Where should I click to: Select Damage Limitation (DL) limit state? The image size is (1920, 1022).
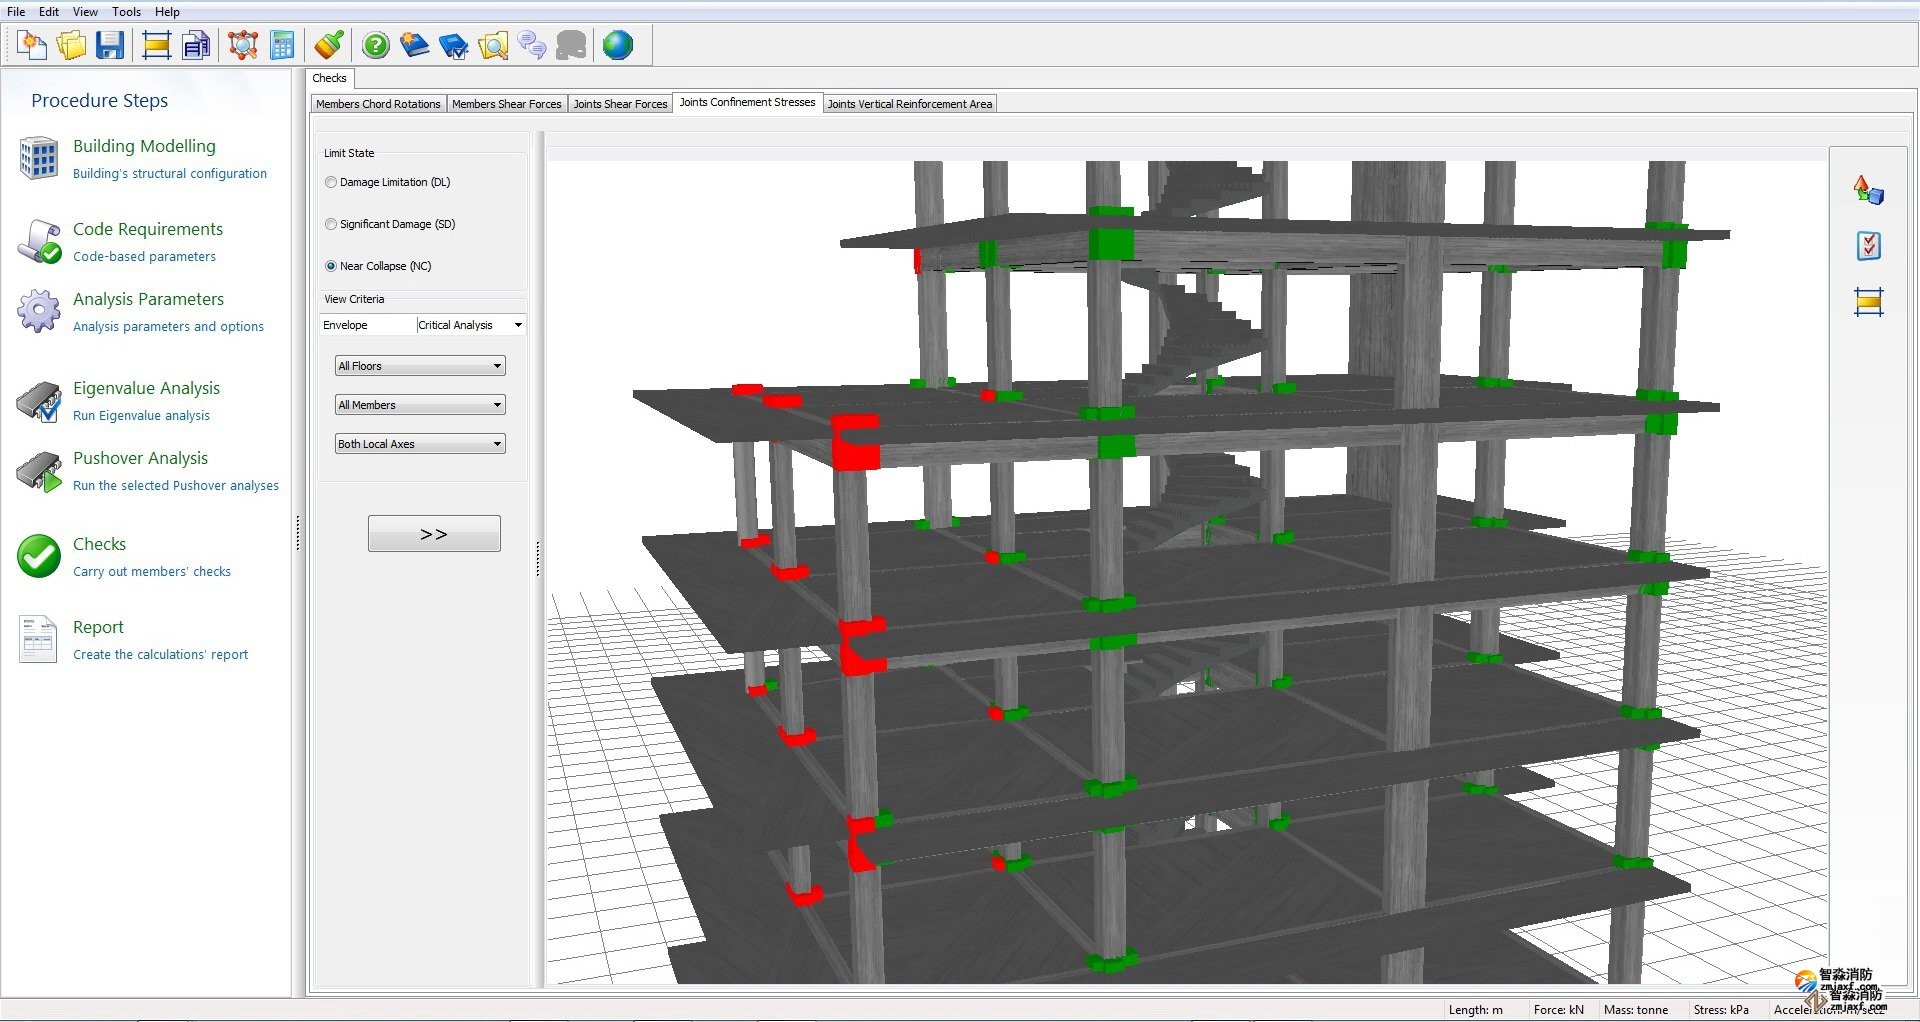pos(331,182)
